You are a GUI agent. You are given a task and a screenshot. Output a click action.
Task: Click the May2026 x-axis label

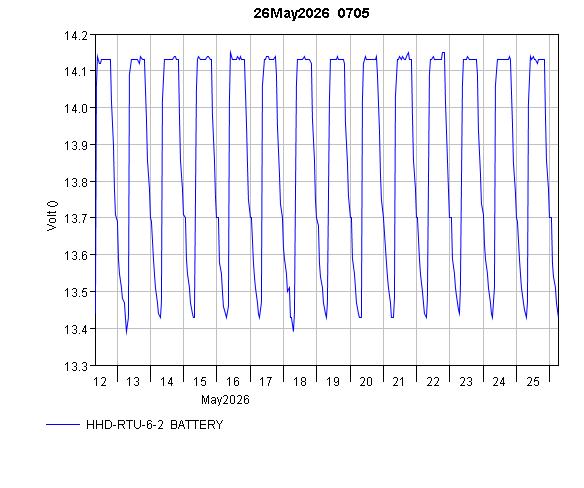pos(225,400)
